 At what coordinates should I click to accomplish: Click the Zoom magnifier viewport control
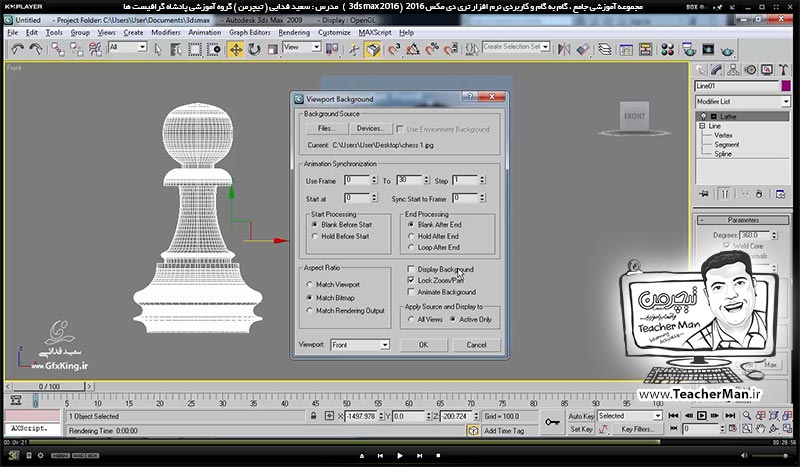pos(746,415)
